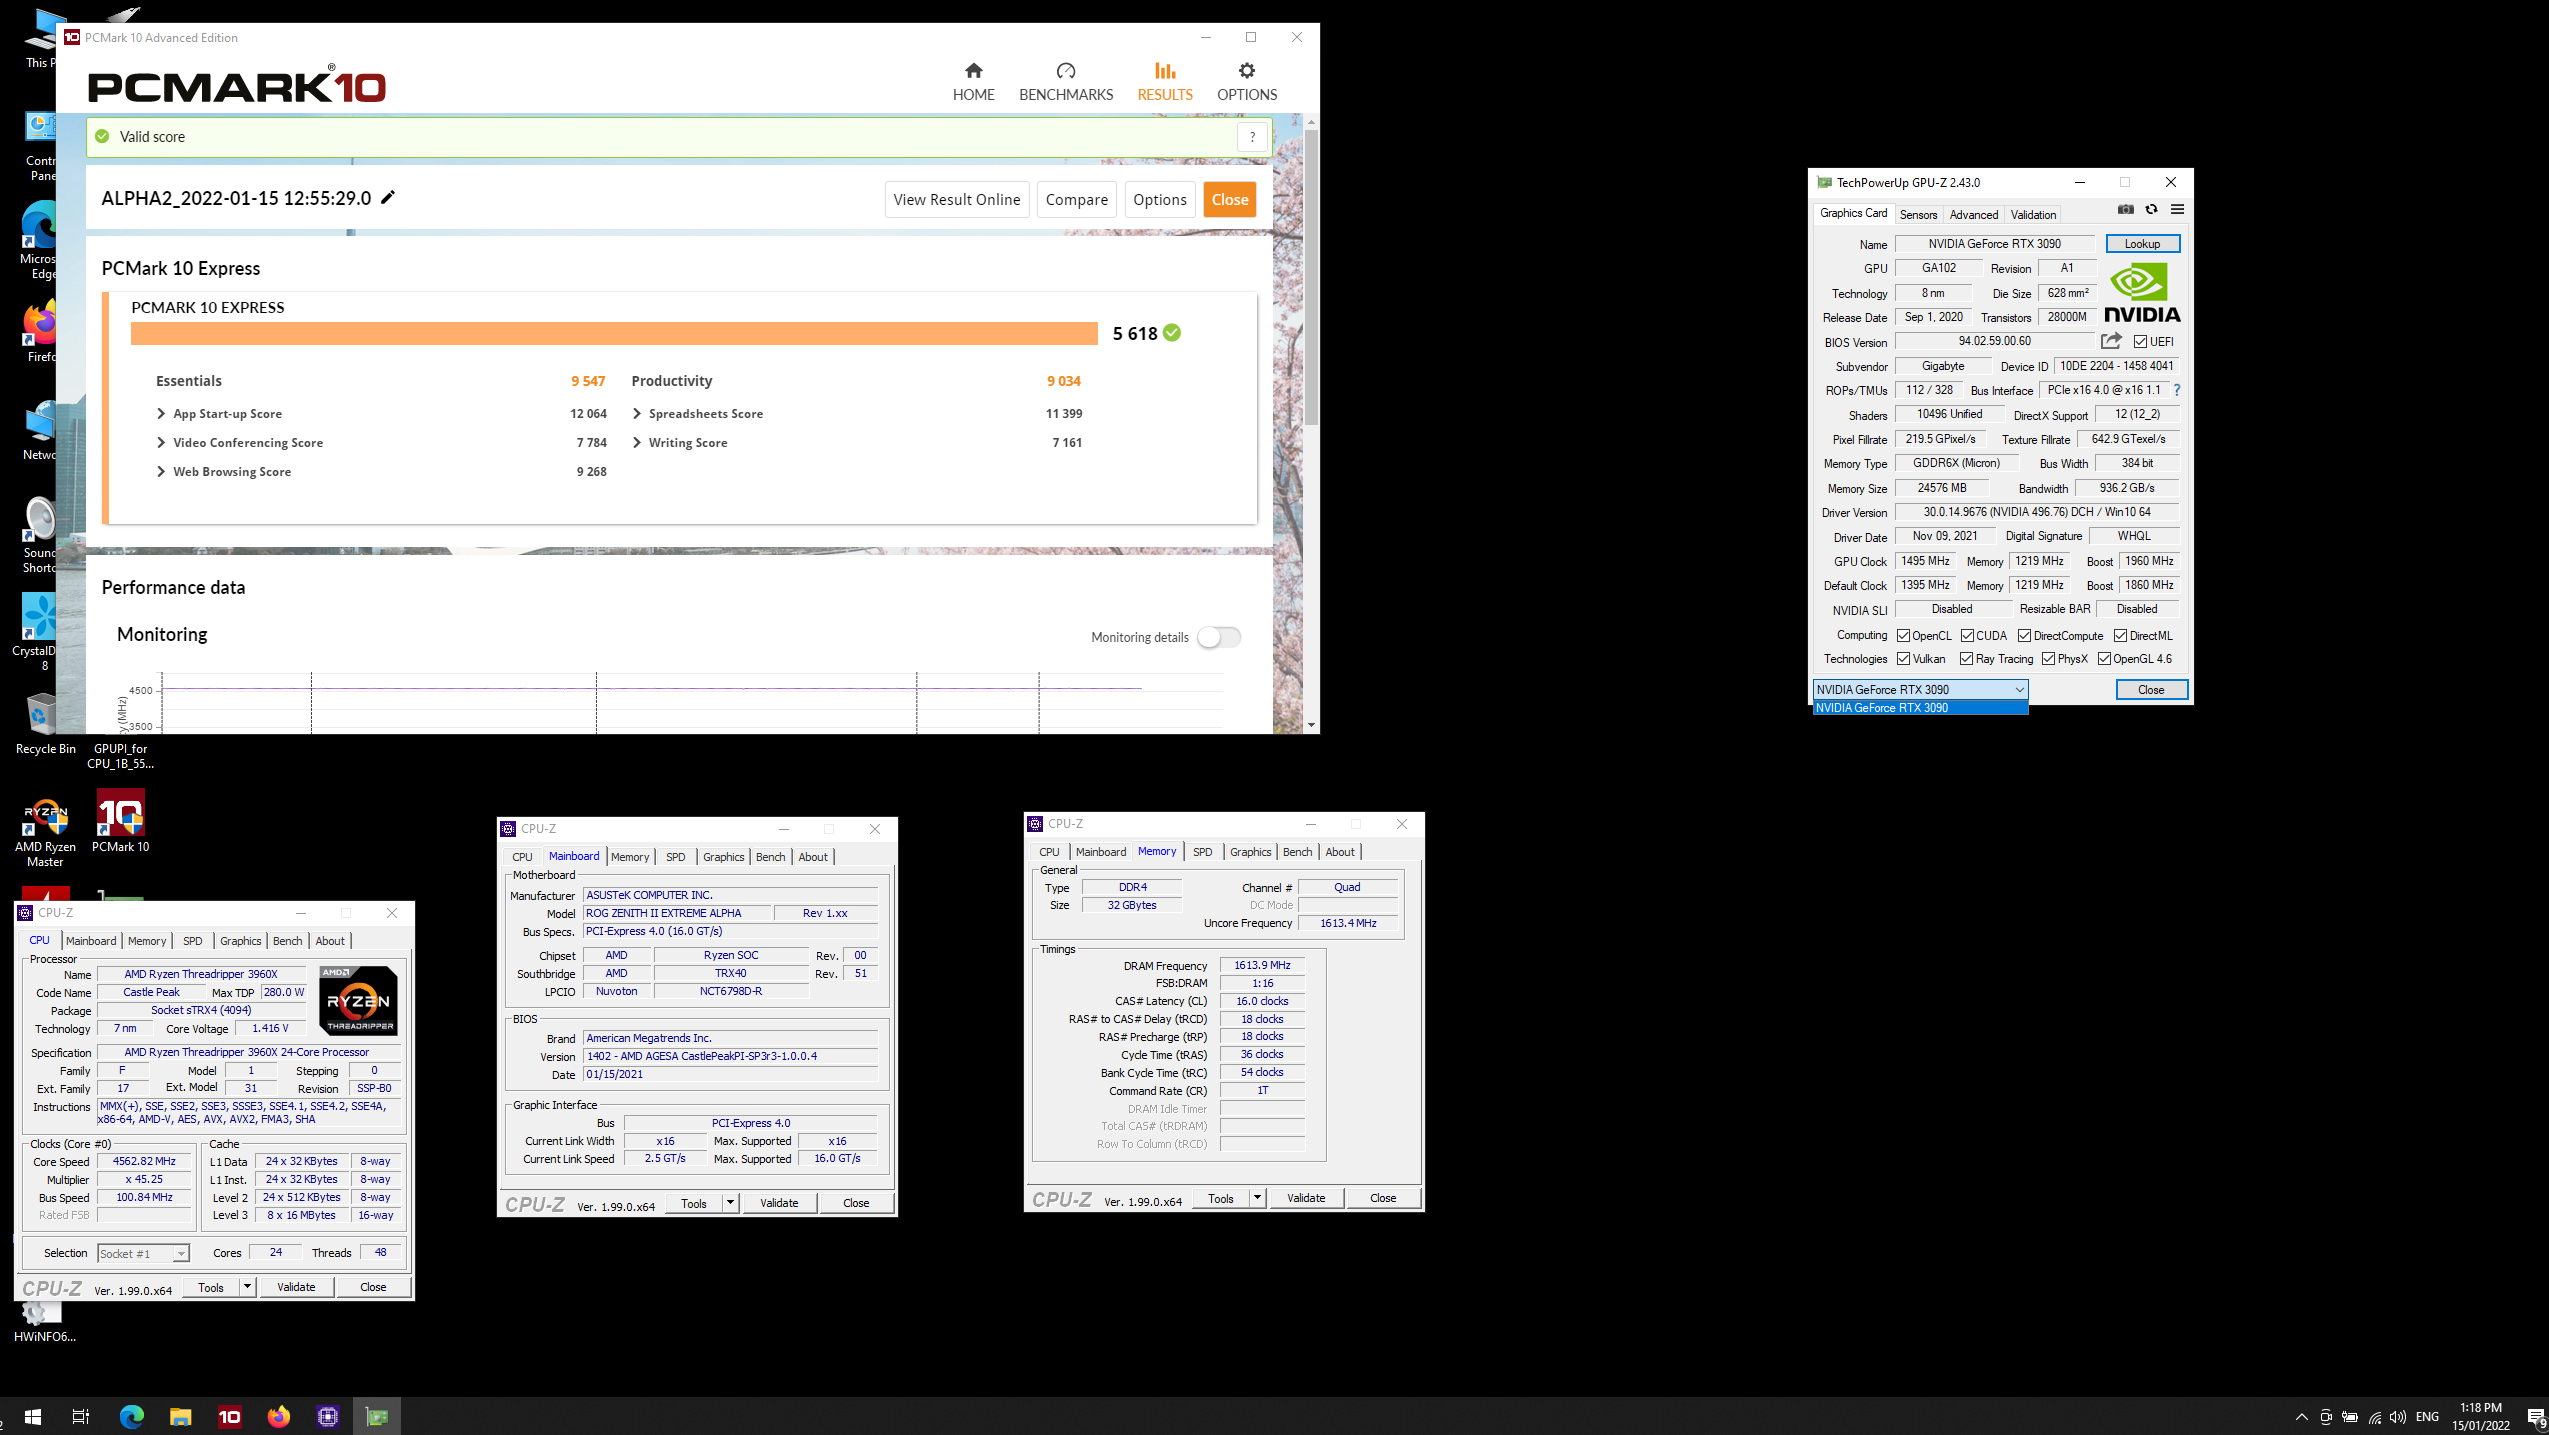The width and height of the screenshot is (2549, 1435).
Task: Click Validate in the Mainboard CPU-Z window
Action: [779, 1203]
